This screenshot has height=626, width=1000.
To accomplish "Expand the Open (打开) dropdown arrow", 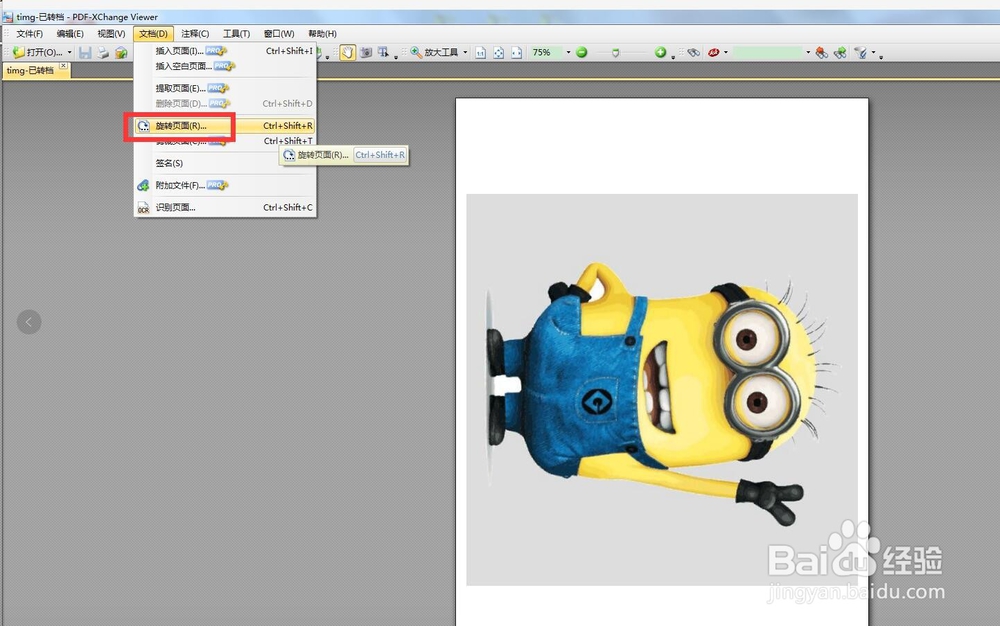I will (x=70, y=52).
